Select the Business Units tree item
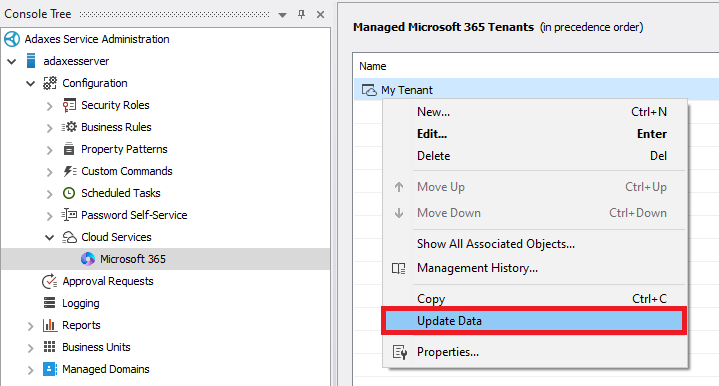Image resolution: width=719 pixels, height=386 pixels. pos(96,347)
